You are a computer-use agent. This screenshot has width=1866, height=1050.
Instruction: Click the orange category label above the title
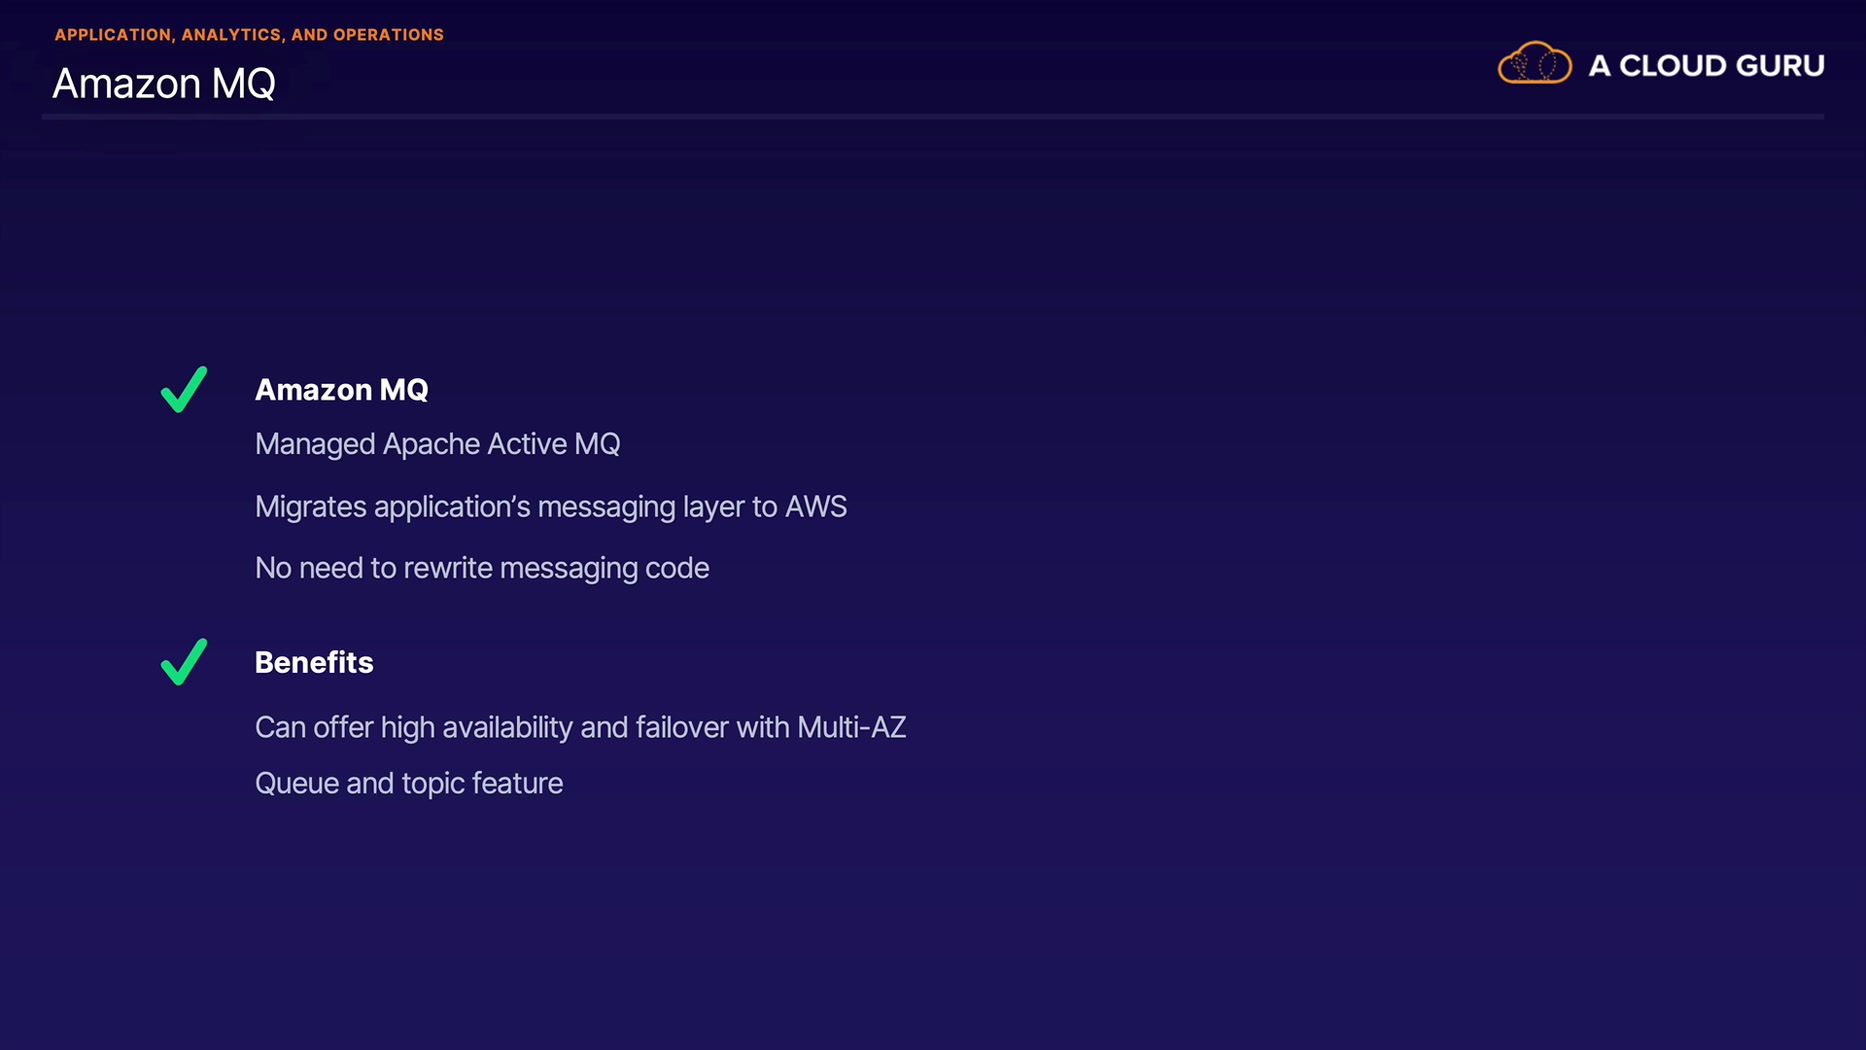[249, 35]
